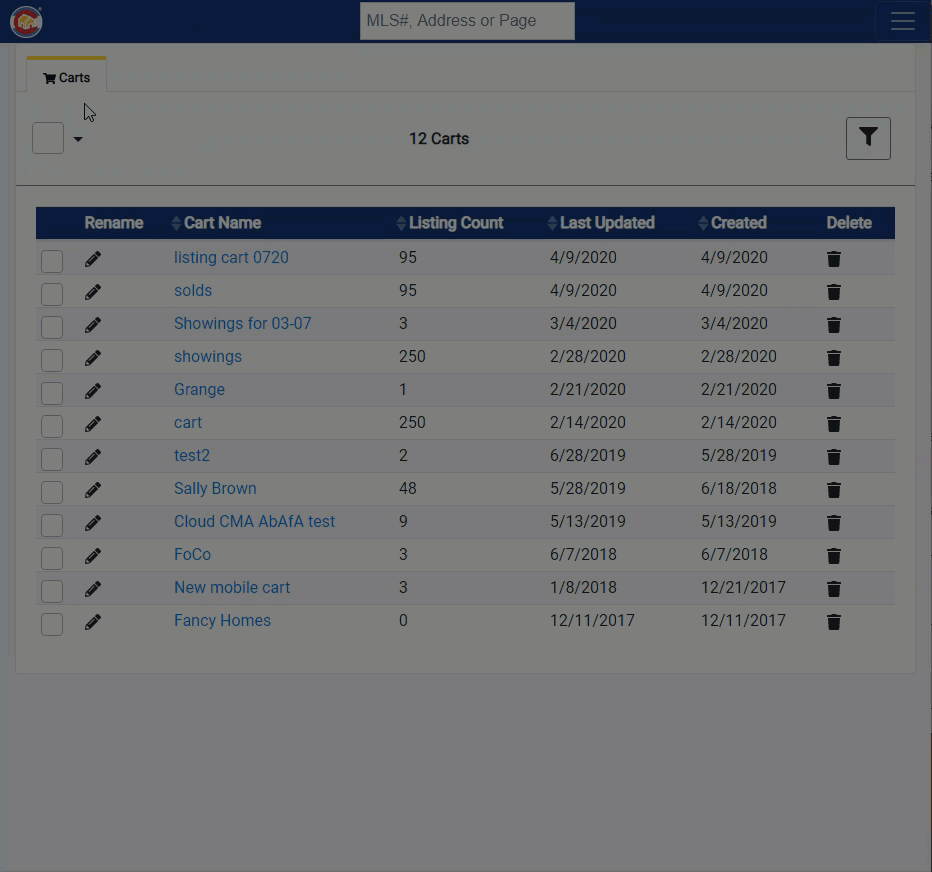Screen dimensions: 932x872
Task: Expand the select-all dropdown arrow
Action: point(78,139)
